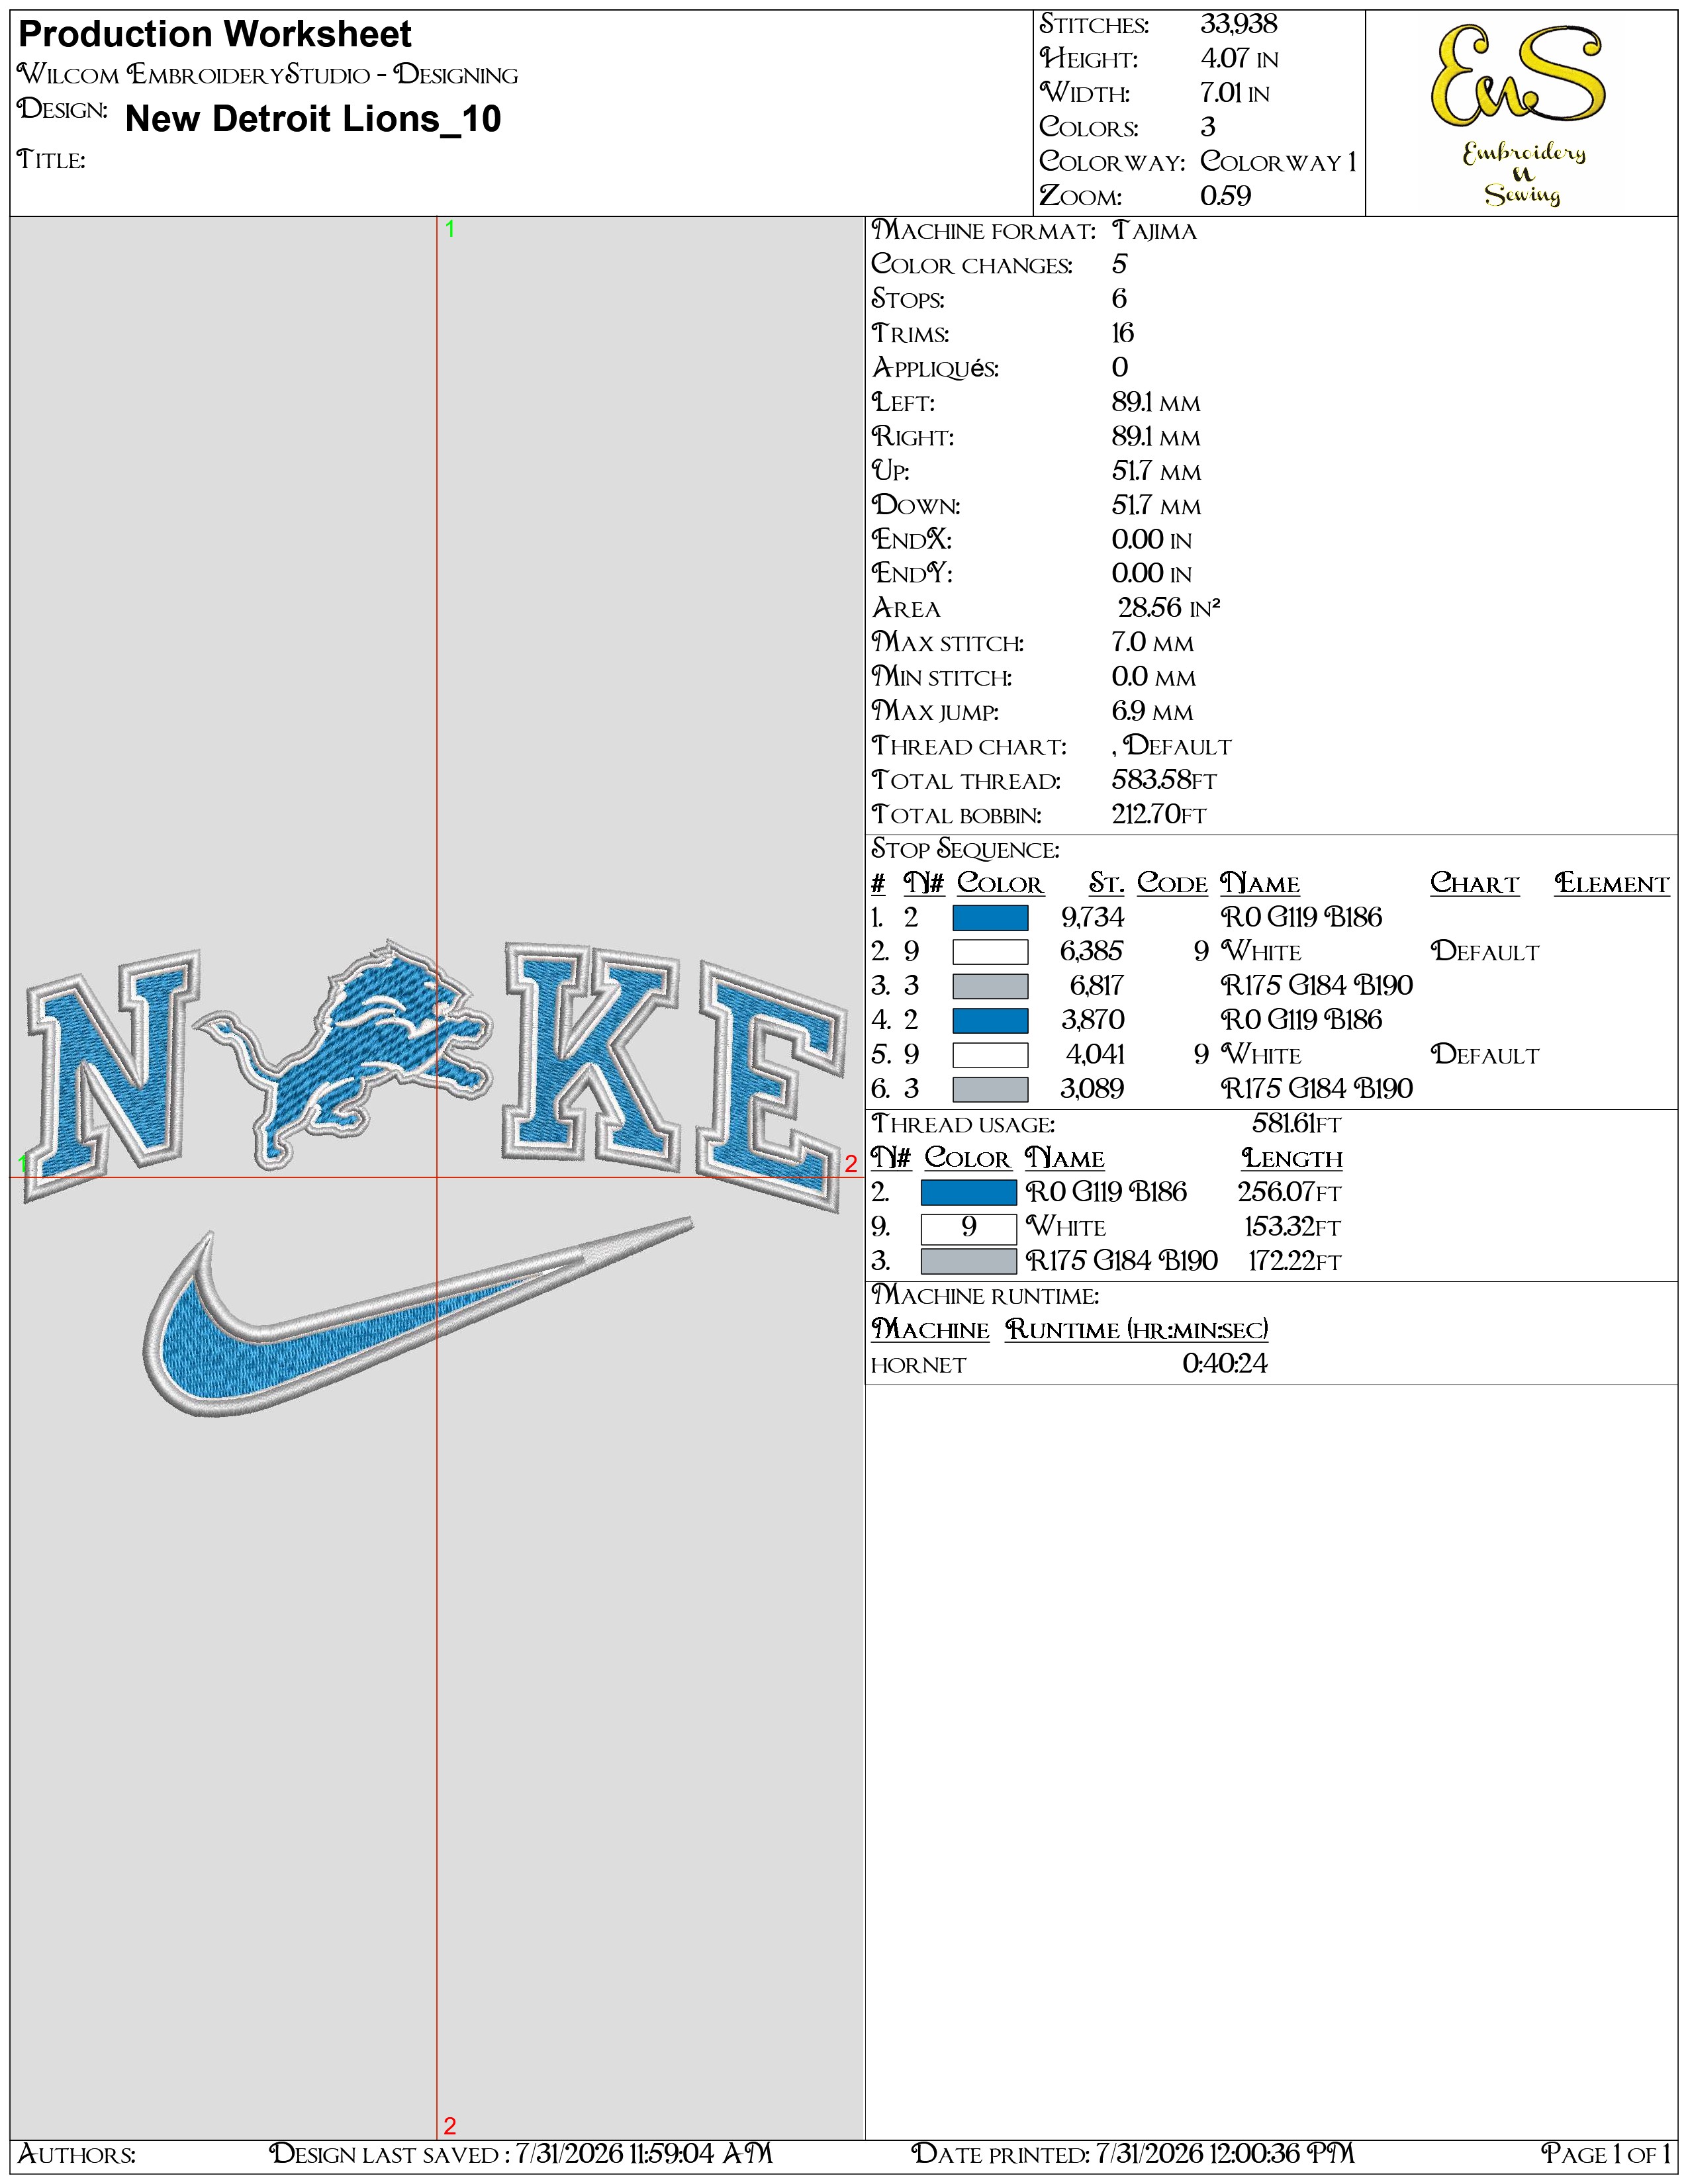The image size is (1688, 2184).
Task: Click the gray swatch in stop sequence row 6
Action: tap(990, 1089)
